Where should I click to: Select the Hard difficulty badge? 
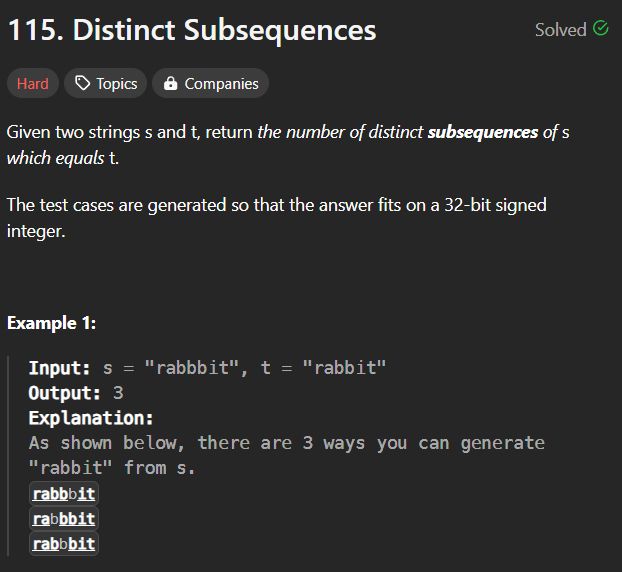(x=33, y=83)
